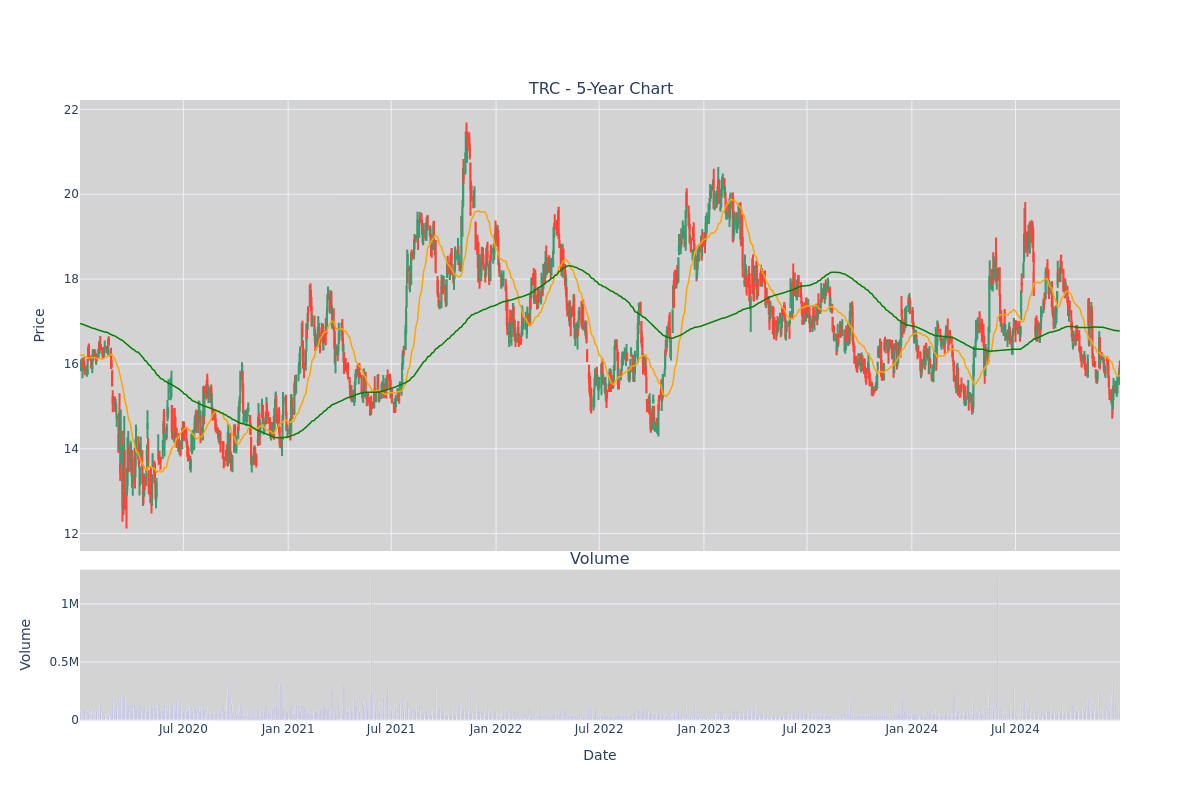1200x800 pixels.
Task: Click the 'Jan 2021' date tick label
Action: click(288, 729)
